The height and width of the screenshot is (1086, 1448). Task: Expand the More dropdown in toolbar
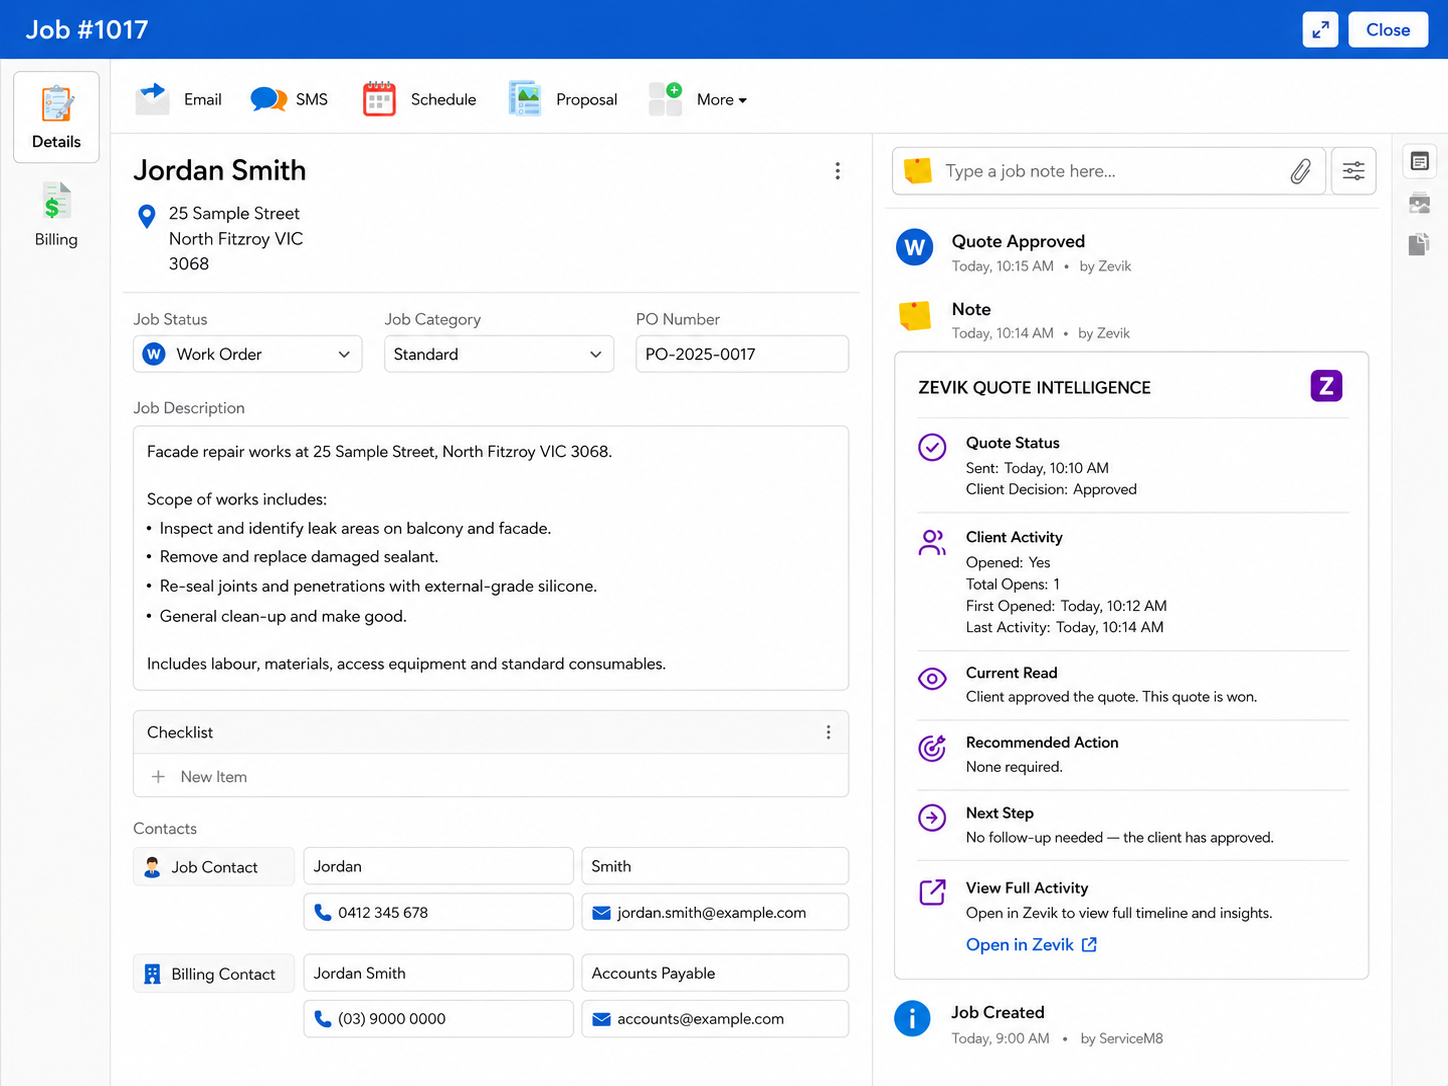click(722, 99)
